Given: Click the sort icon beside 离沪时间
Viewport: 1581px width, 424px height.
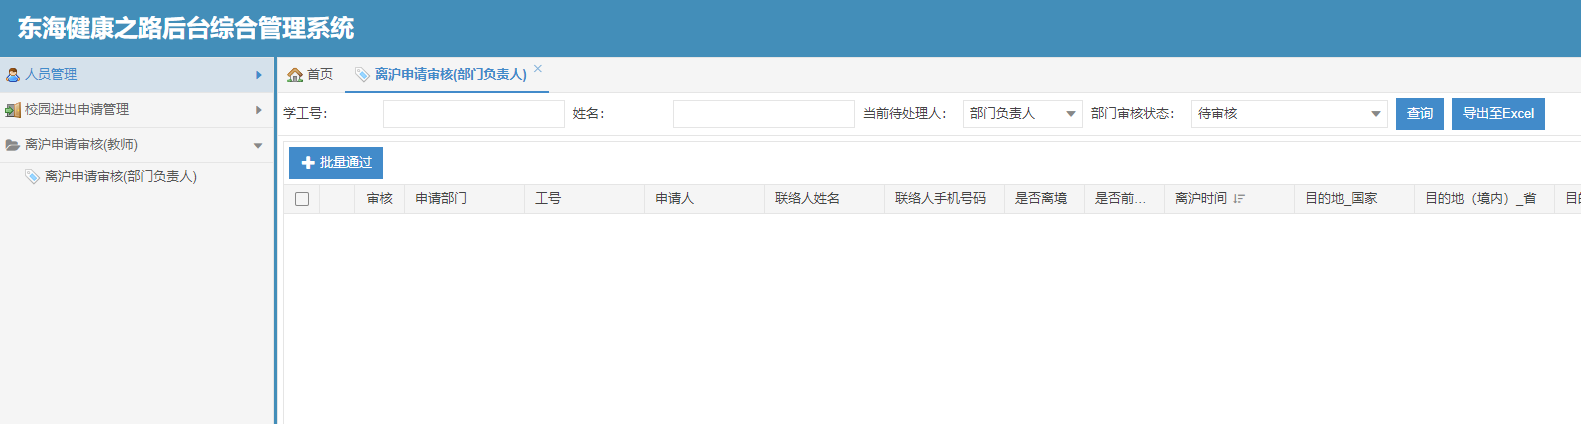Looking at the screenshot, I should pos(1239,199).
